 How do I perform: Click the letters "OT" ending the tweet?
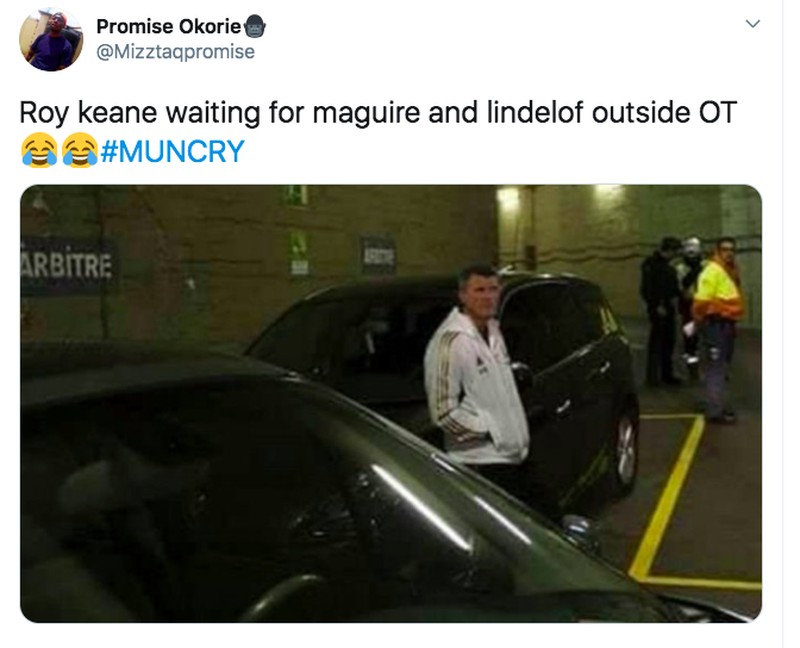tap(718, 112)
